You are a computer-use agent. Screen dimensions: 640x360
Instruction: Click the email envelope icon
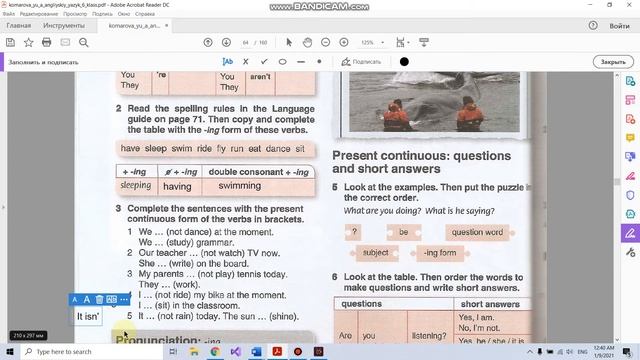point(65,42)
